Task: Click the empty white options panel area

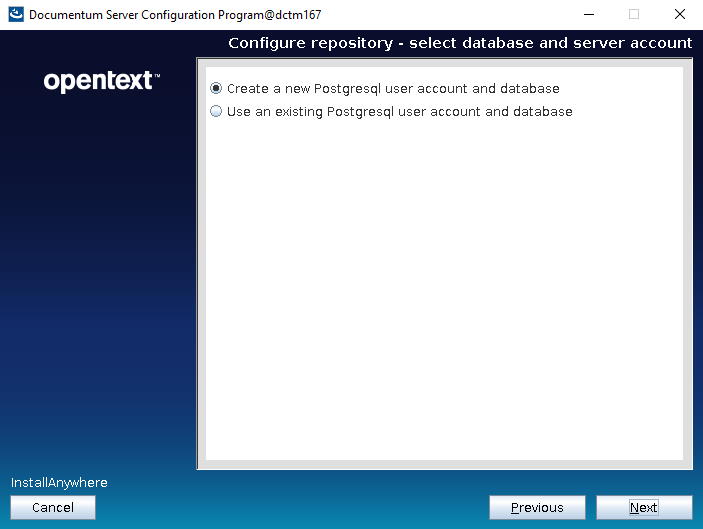Action: 444,300
